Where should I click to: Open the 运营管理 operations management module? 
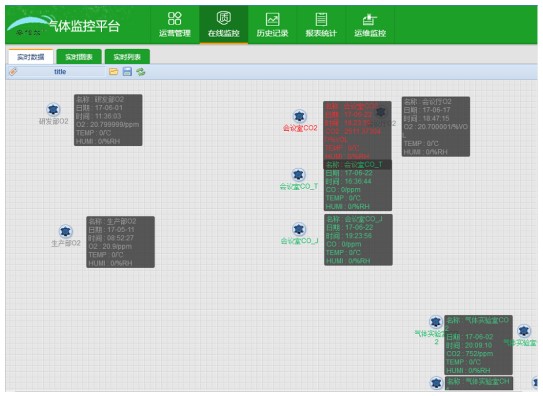click(175, 24)
